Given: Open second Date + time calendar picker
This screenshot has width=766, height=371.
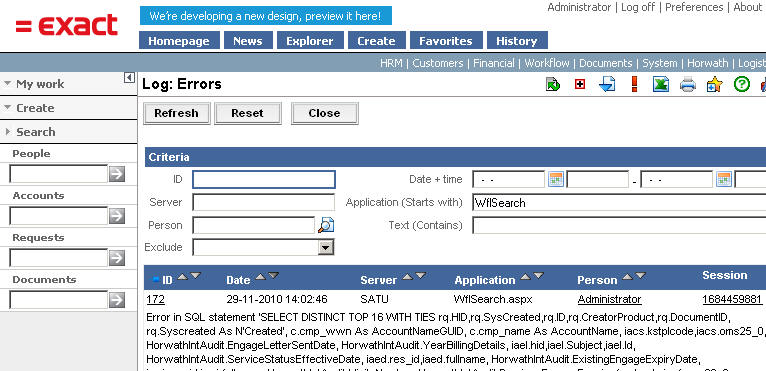Looking at the screenshot, I should [724, 179].
